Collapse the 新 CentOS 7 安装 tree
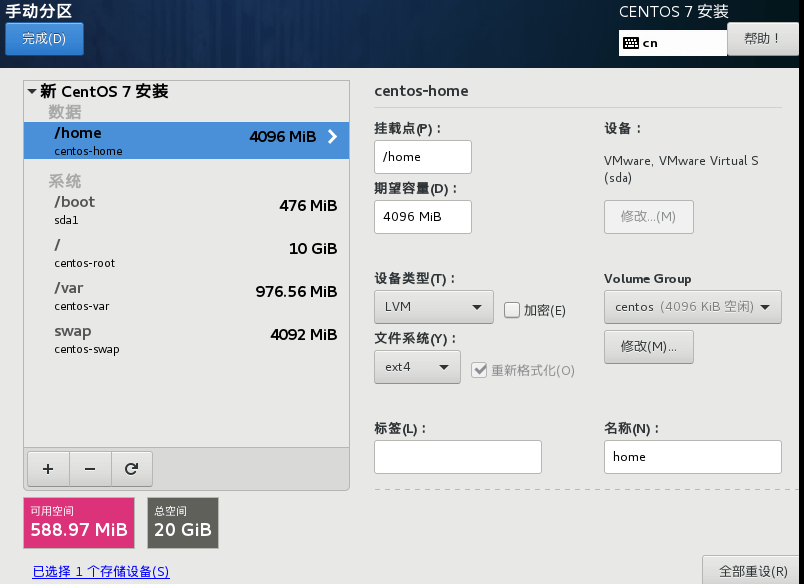This screenshot has width=804, height=584. [x=33, y=92]
